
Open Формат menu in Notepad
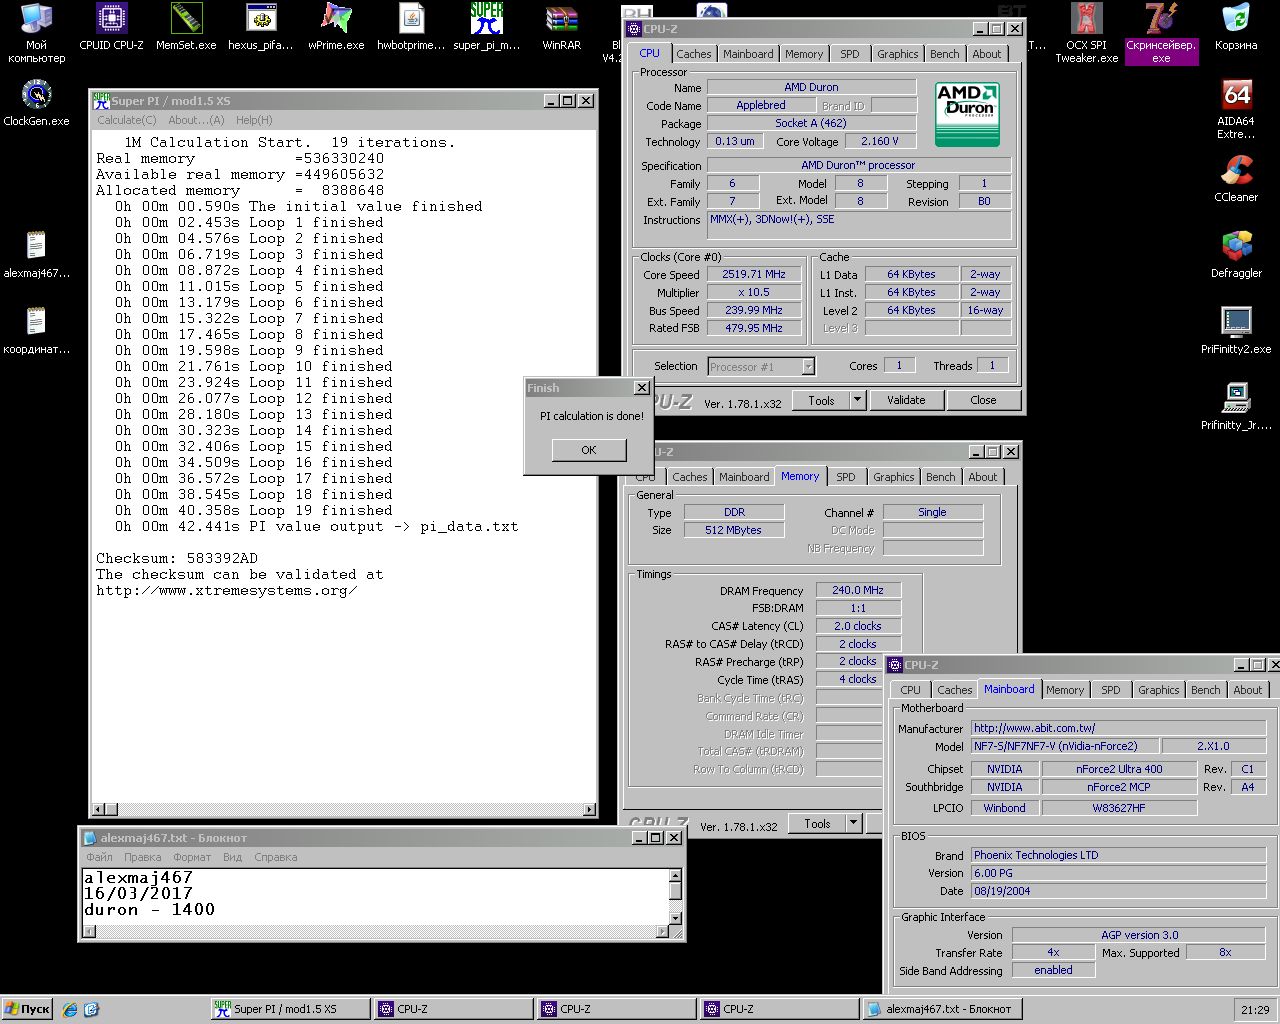[x=192, y=857]
